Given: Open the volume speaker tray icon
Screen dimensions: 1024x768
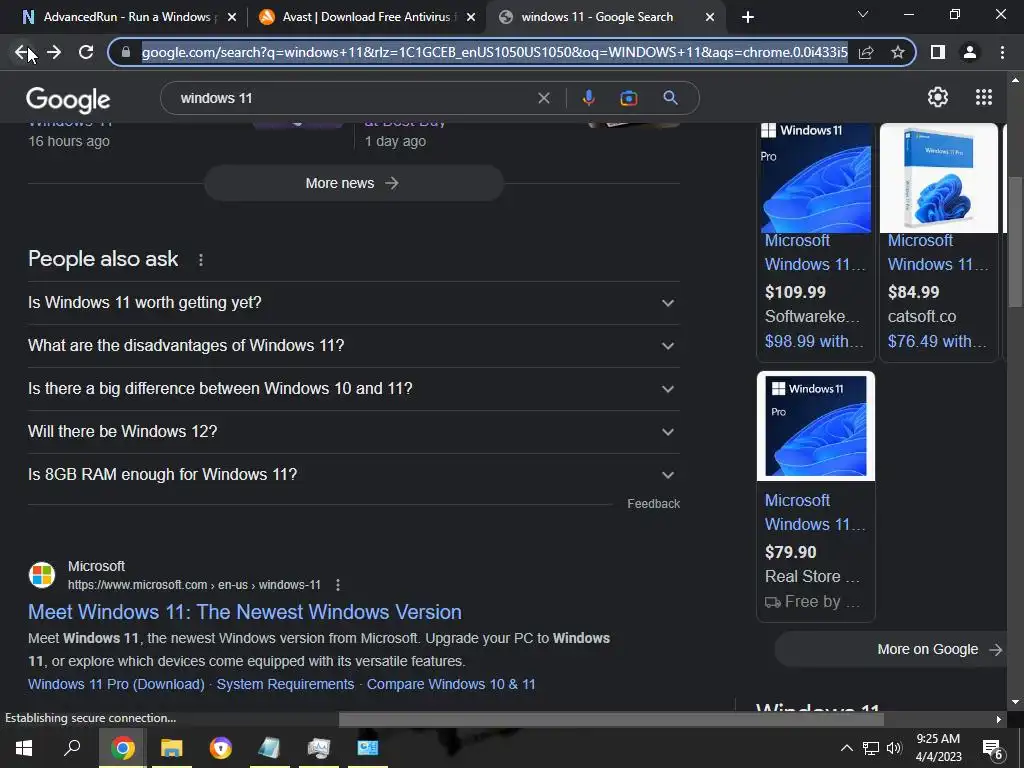Looking at the screenshot, I should click(x=895, y=748).
